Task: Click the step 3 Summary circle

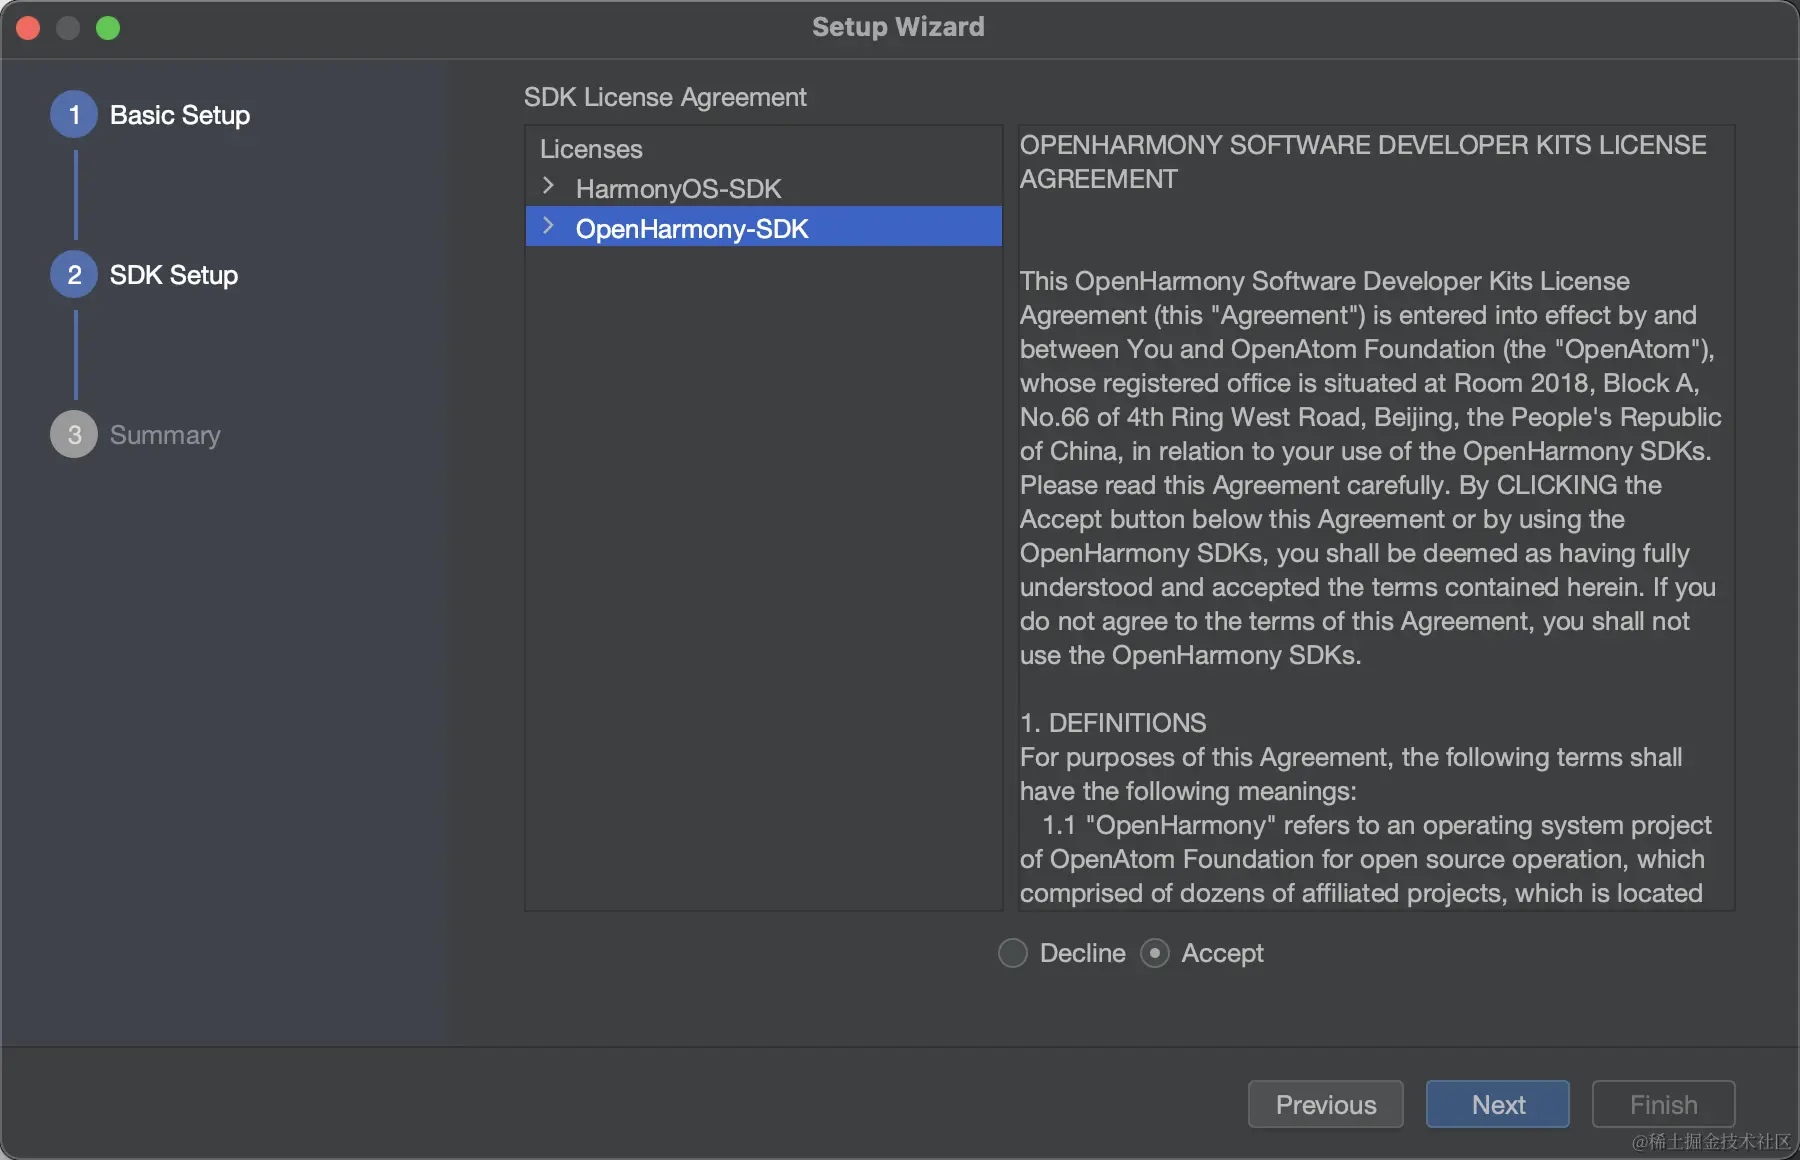Action: (x=74, y=435)
